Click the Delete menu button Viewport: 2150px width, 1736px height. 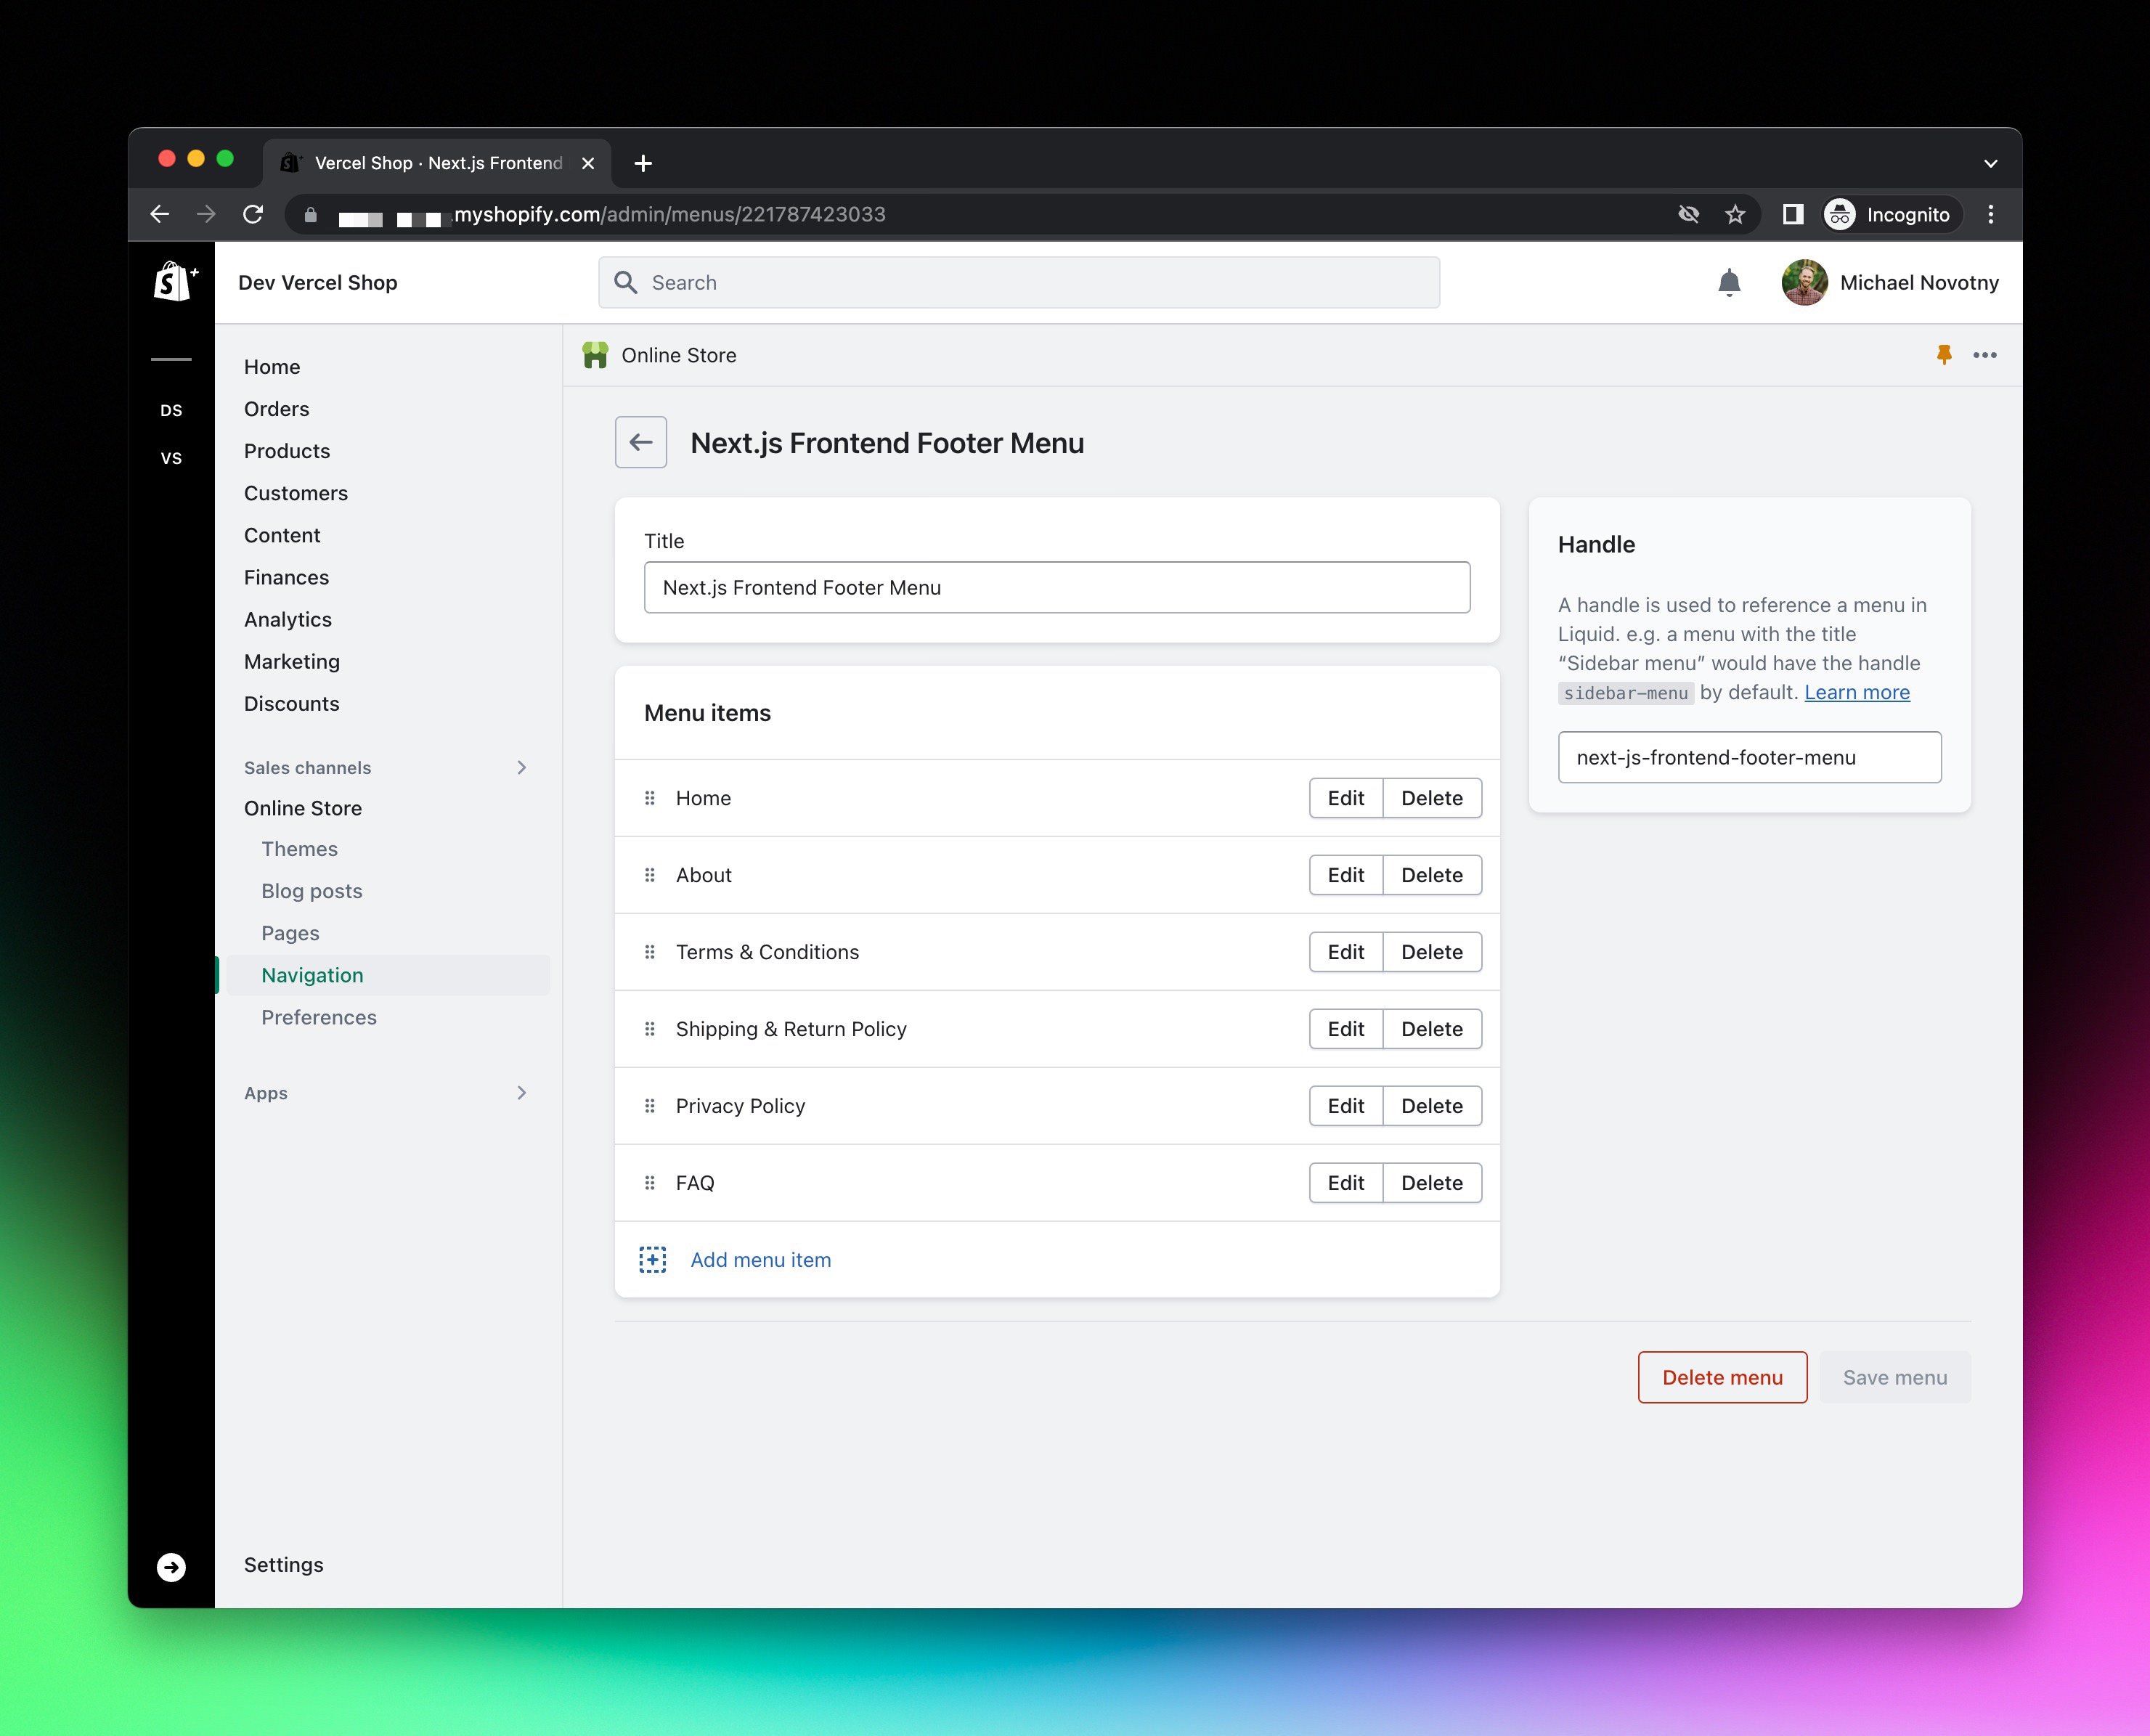click(1722, 1377)
